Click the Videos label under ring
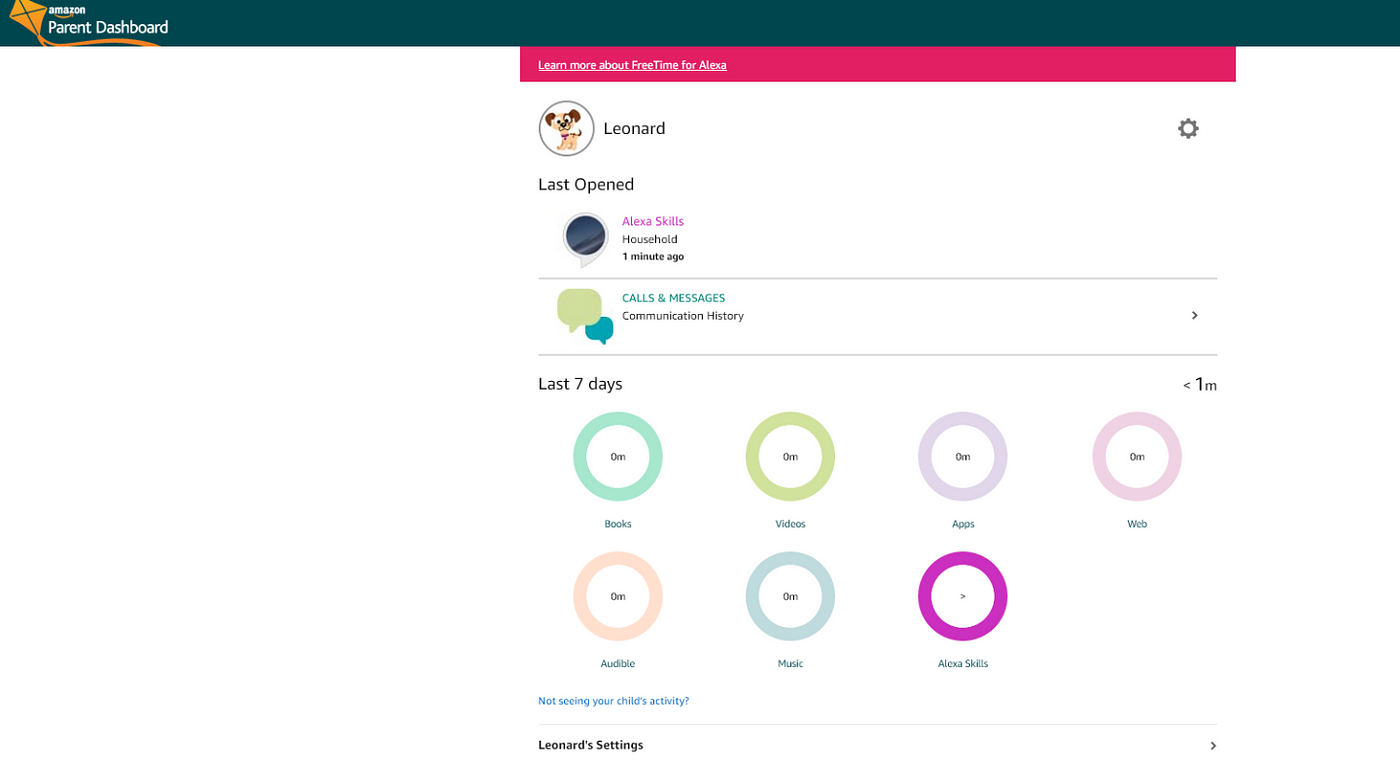 coord(790,524)
